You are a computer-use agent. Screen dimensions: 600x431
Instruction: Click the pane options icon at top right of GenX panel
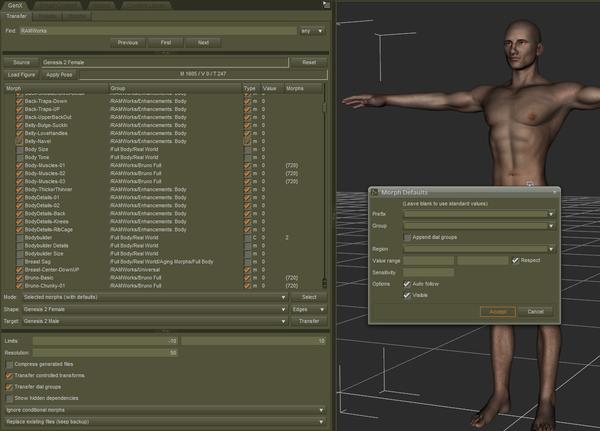[327, 5]
